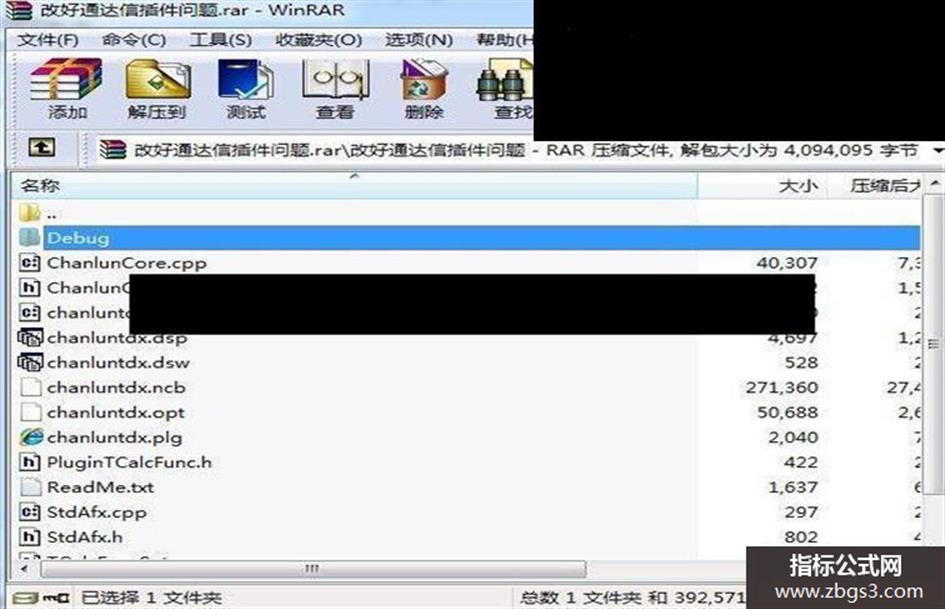Click the chanluntdx.opt file icon
The height and width of the screenshot is (609, 945).
tap(30, 412)
